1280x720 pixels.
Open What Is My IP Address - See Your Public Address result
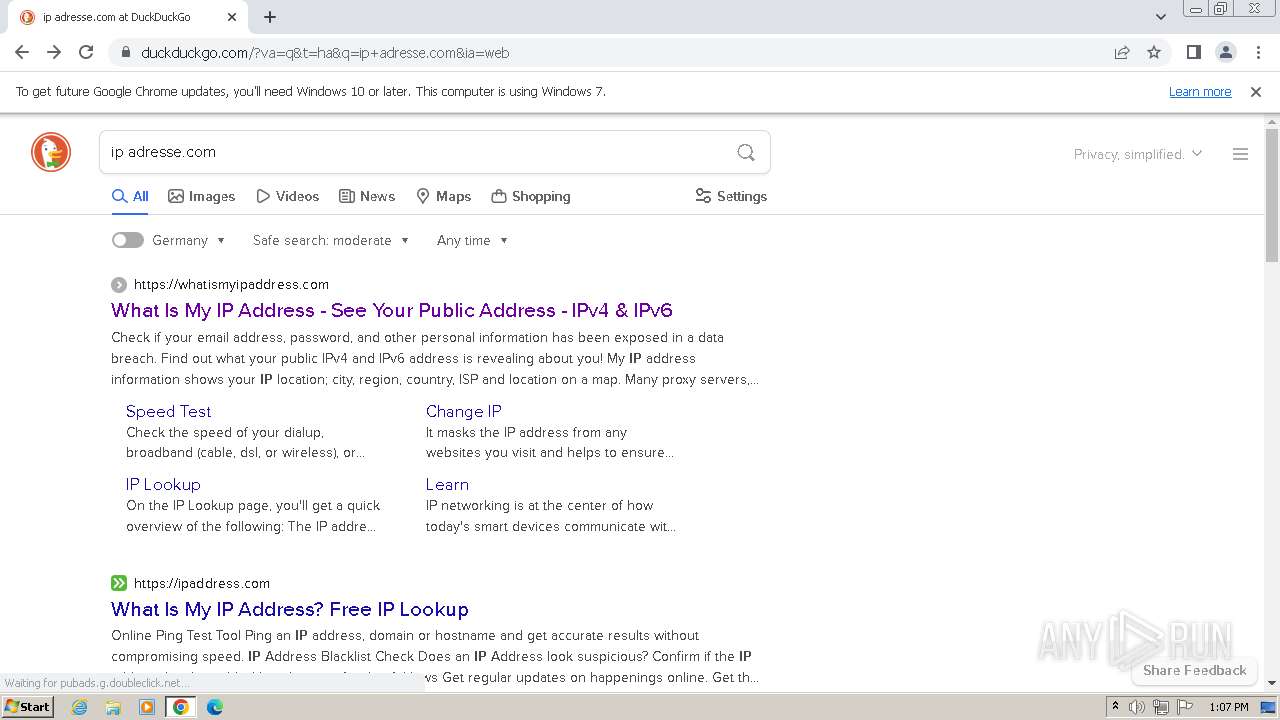[x=392, y=310]
